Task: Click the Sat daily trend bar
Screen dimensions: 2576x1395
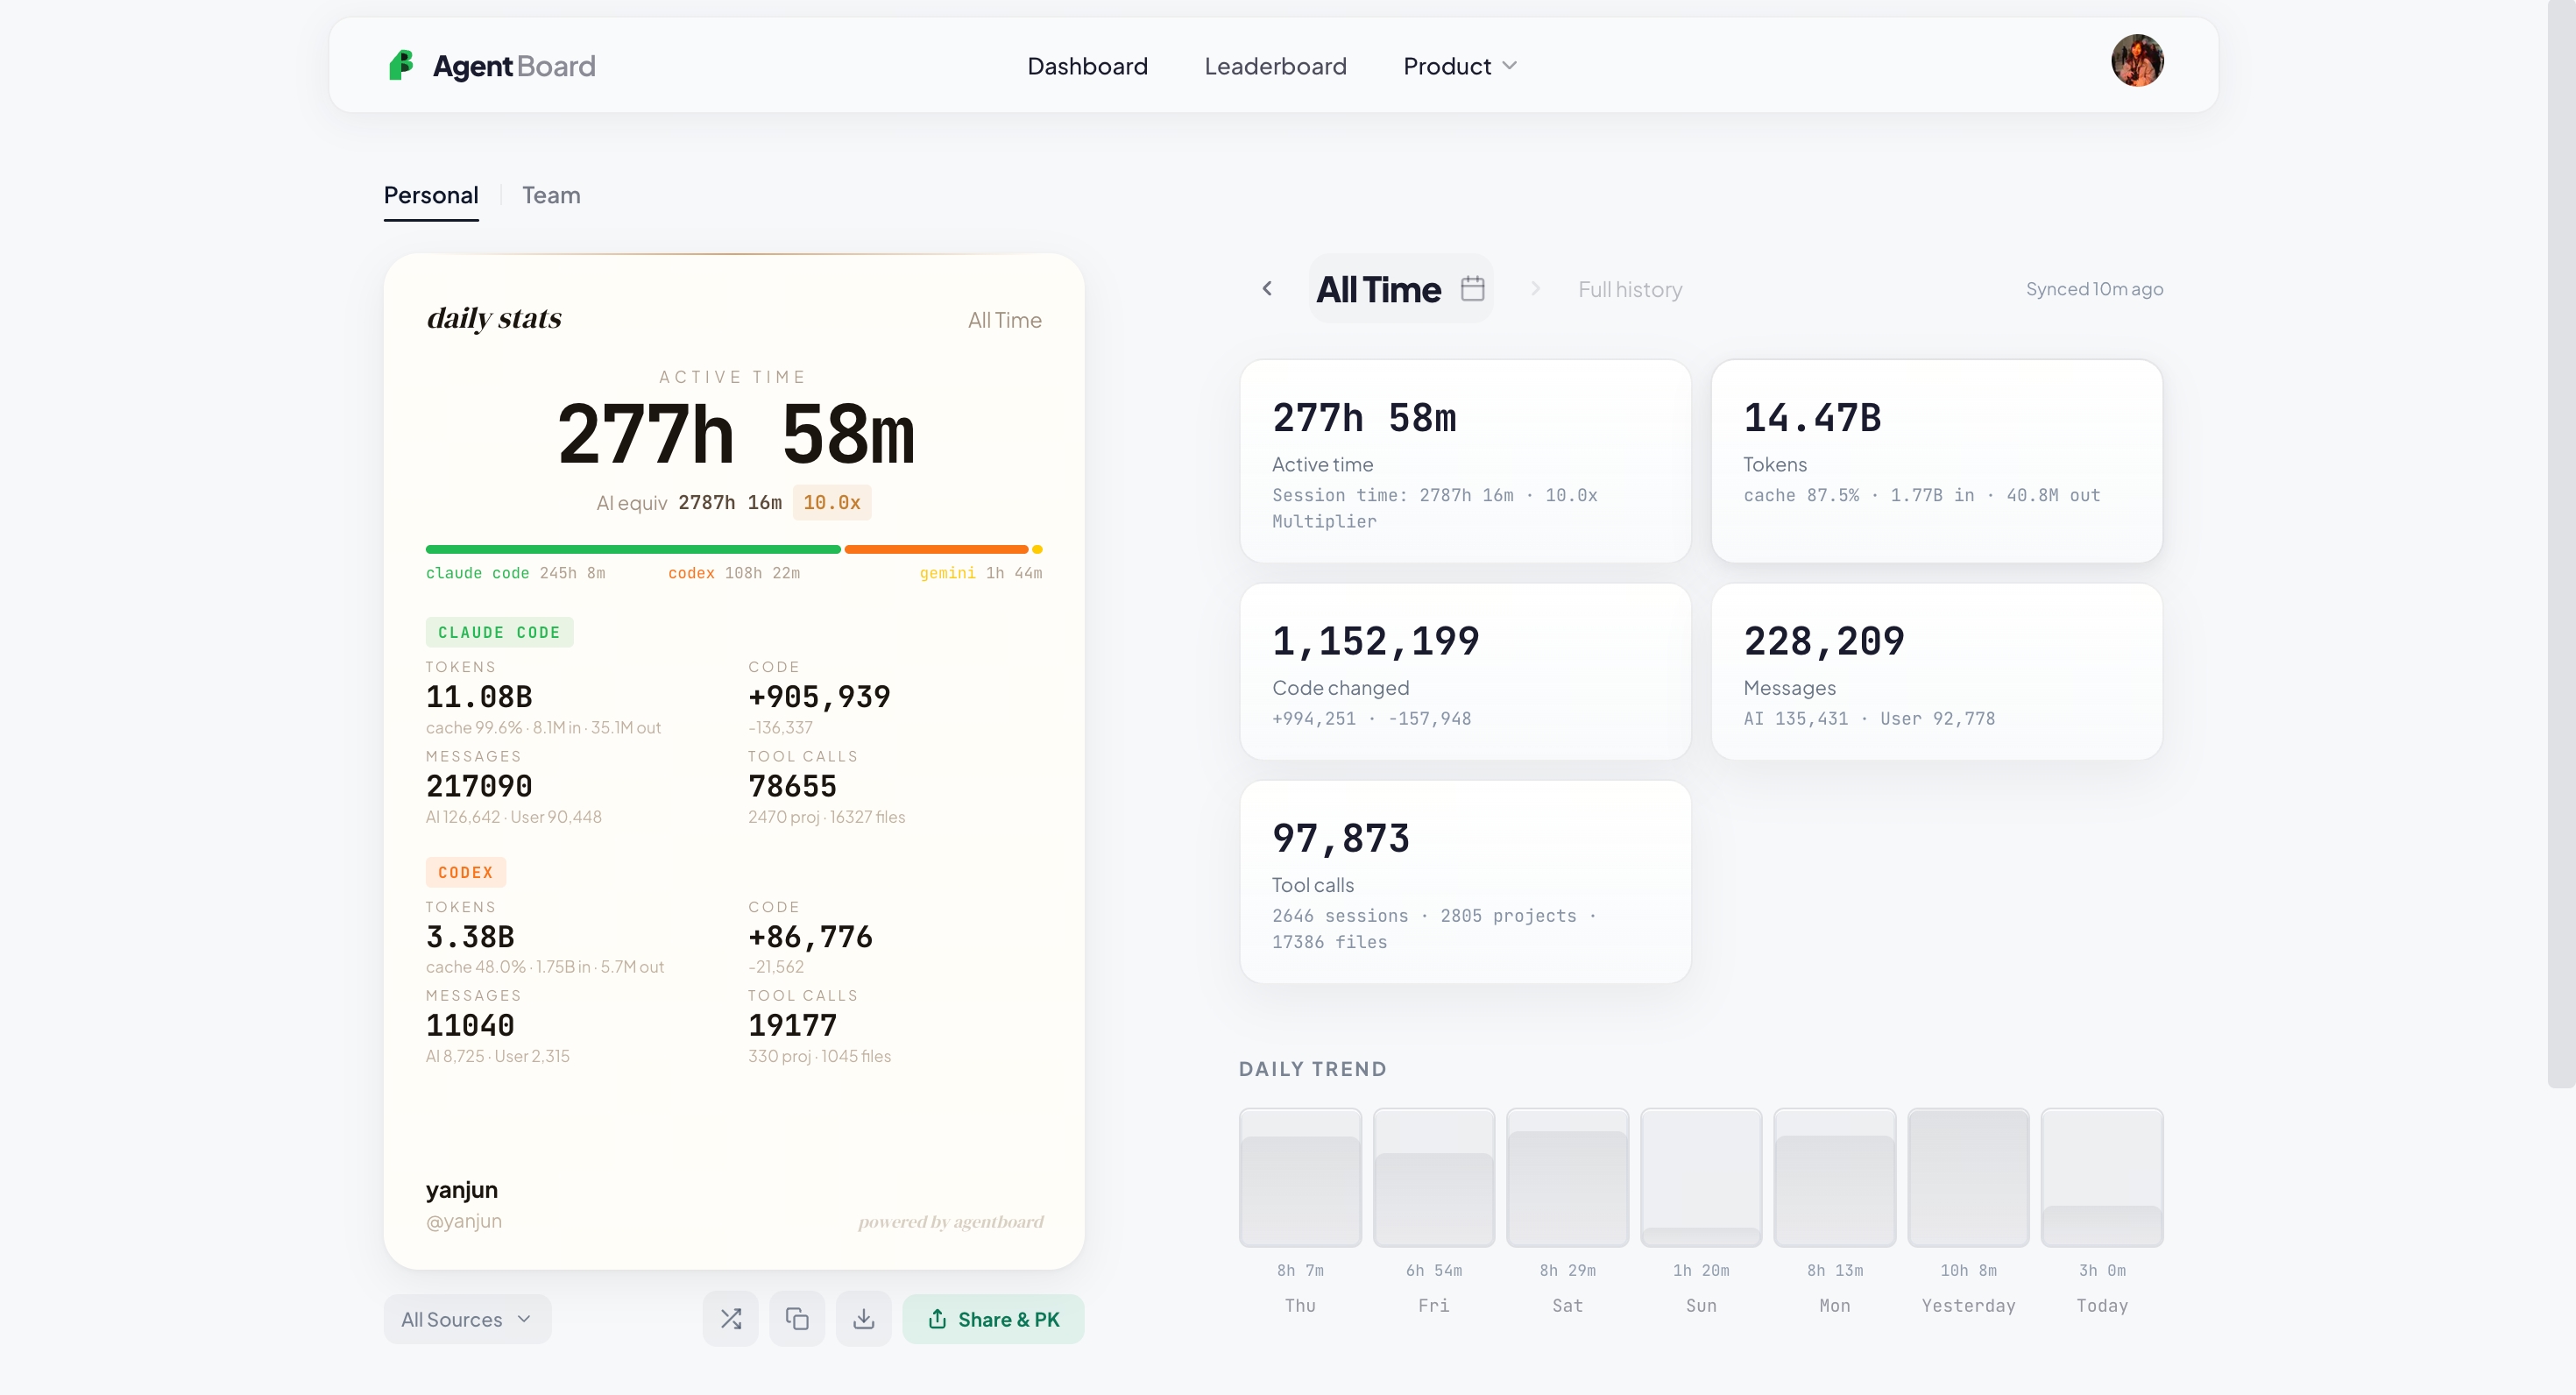Action: (1567, 1178)
